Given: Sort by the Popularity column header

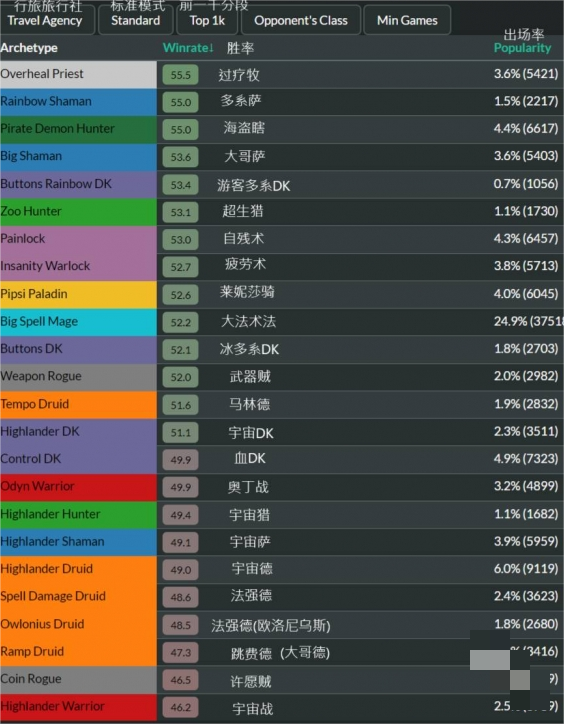Looking at the screenshot, I should (522, 48).
